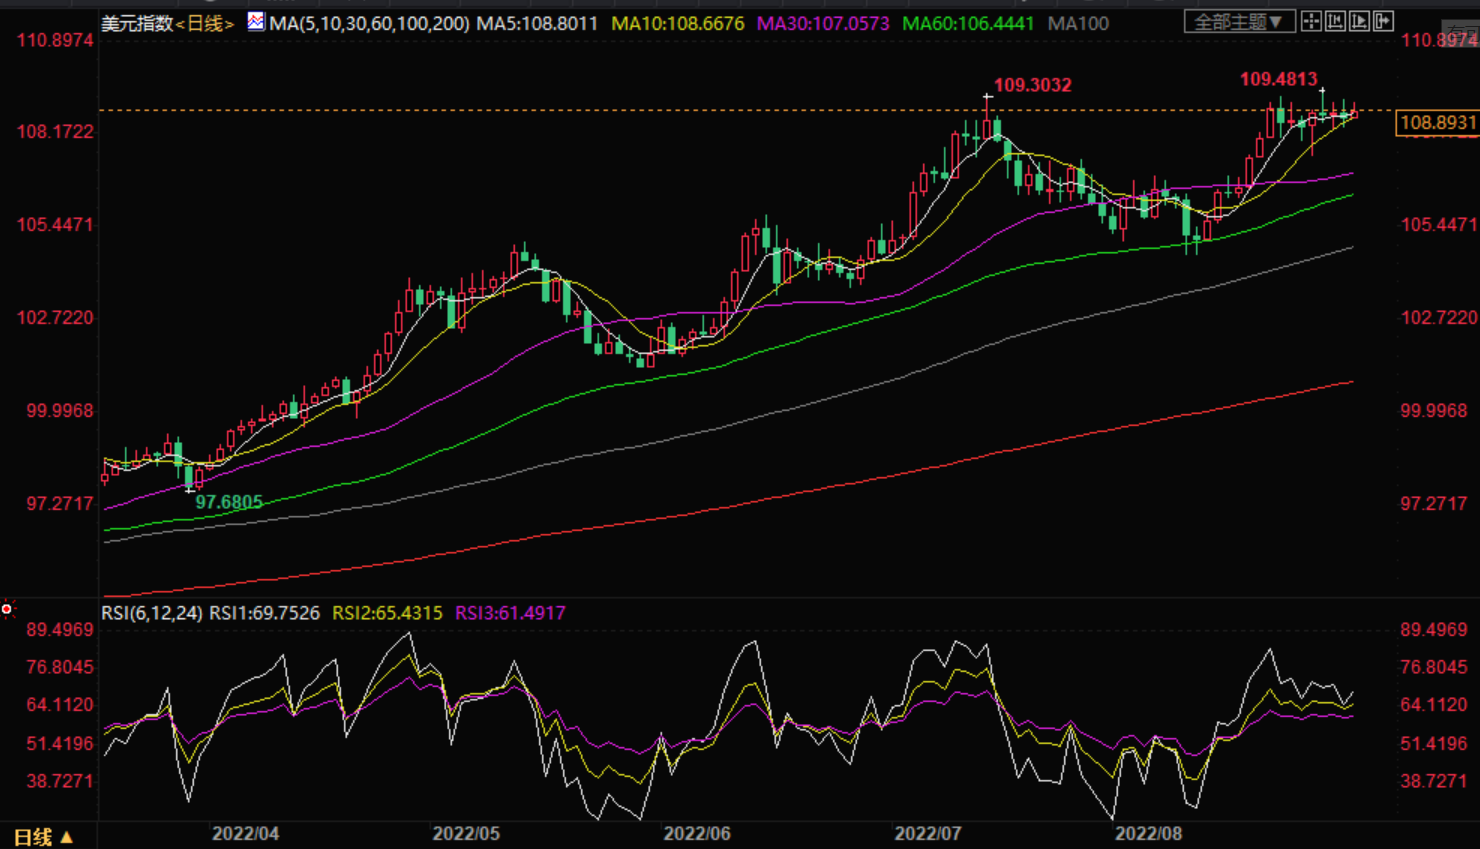Click the red indicator settings icon beside RSI

tap(7, 609)
